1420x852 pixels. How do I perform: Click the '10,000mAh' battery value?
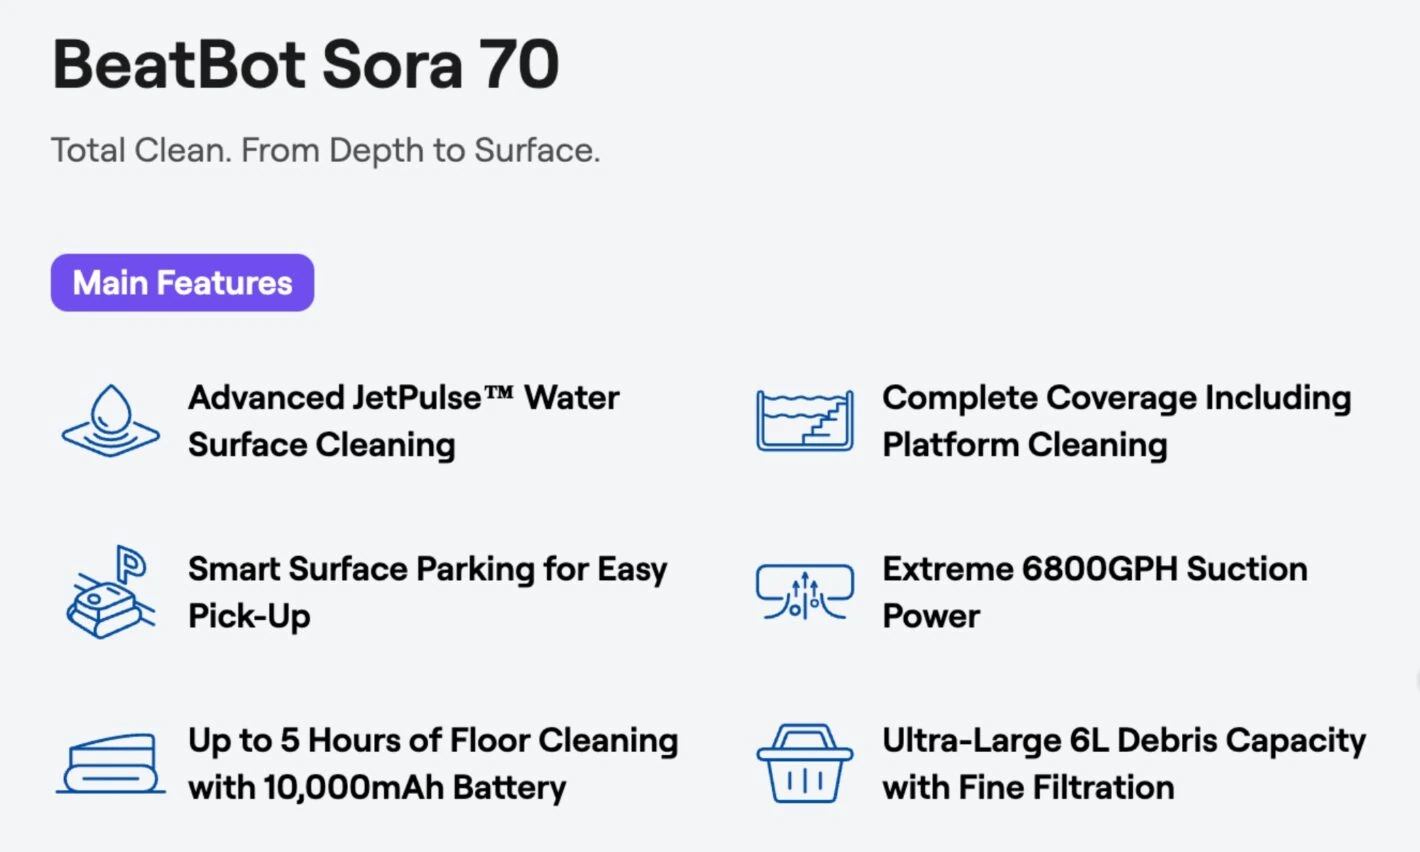[353, 788]
